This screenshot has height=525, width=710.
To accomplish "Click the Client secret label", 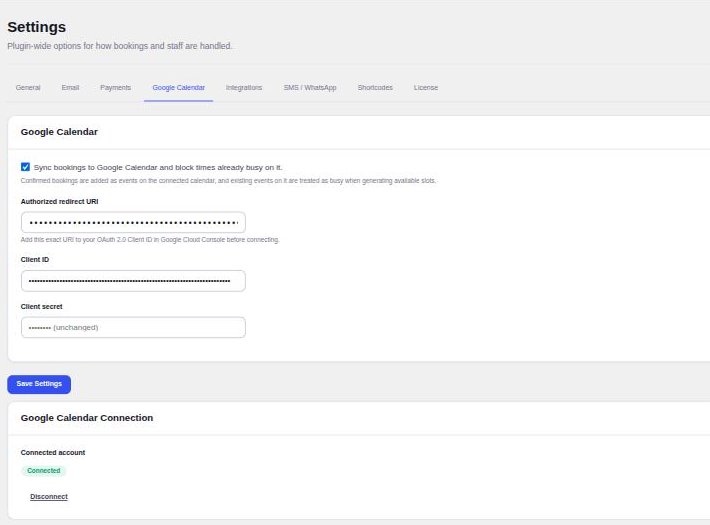I will click(x=42, y=307).
